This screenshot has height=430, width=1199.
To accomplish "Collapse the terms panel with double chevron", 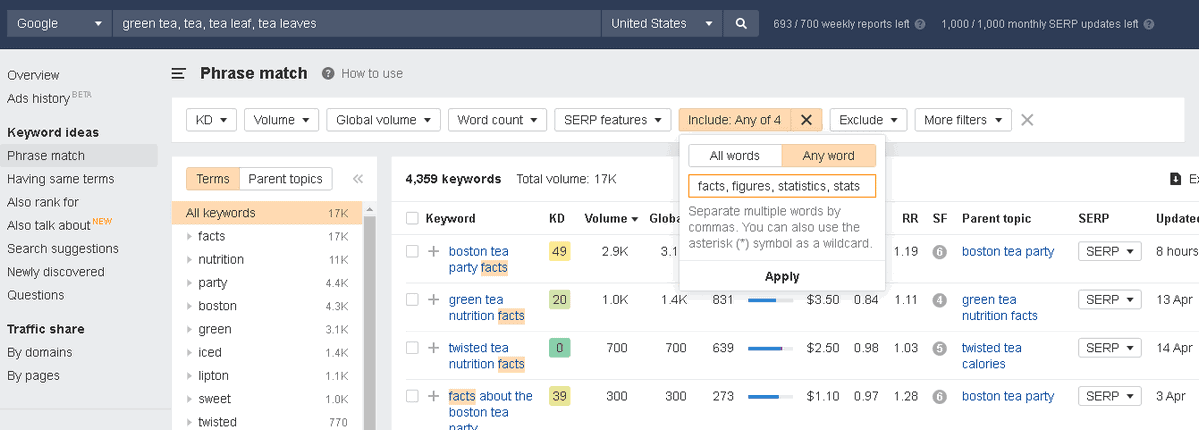I will [x=358, y=179].
